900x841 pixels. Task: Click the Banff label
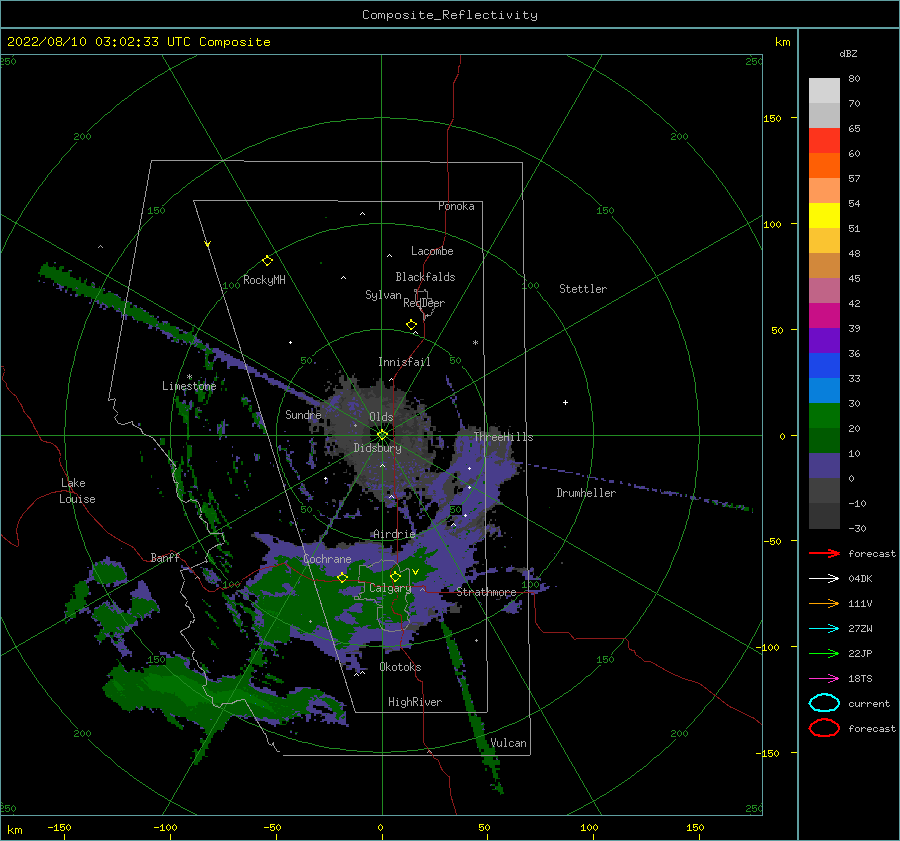tap(165, 557)
